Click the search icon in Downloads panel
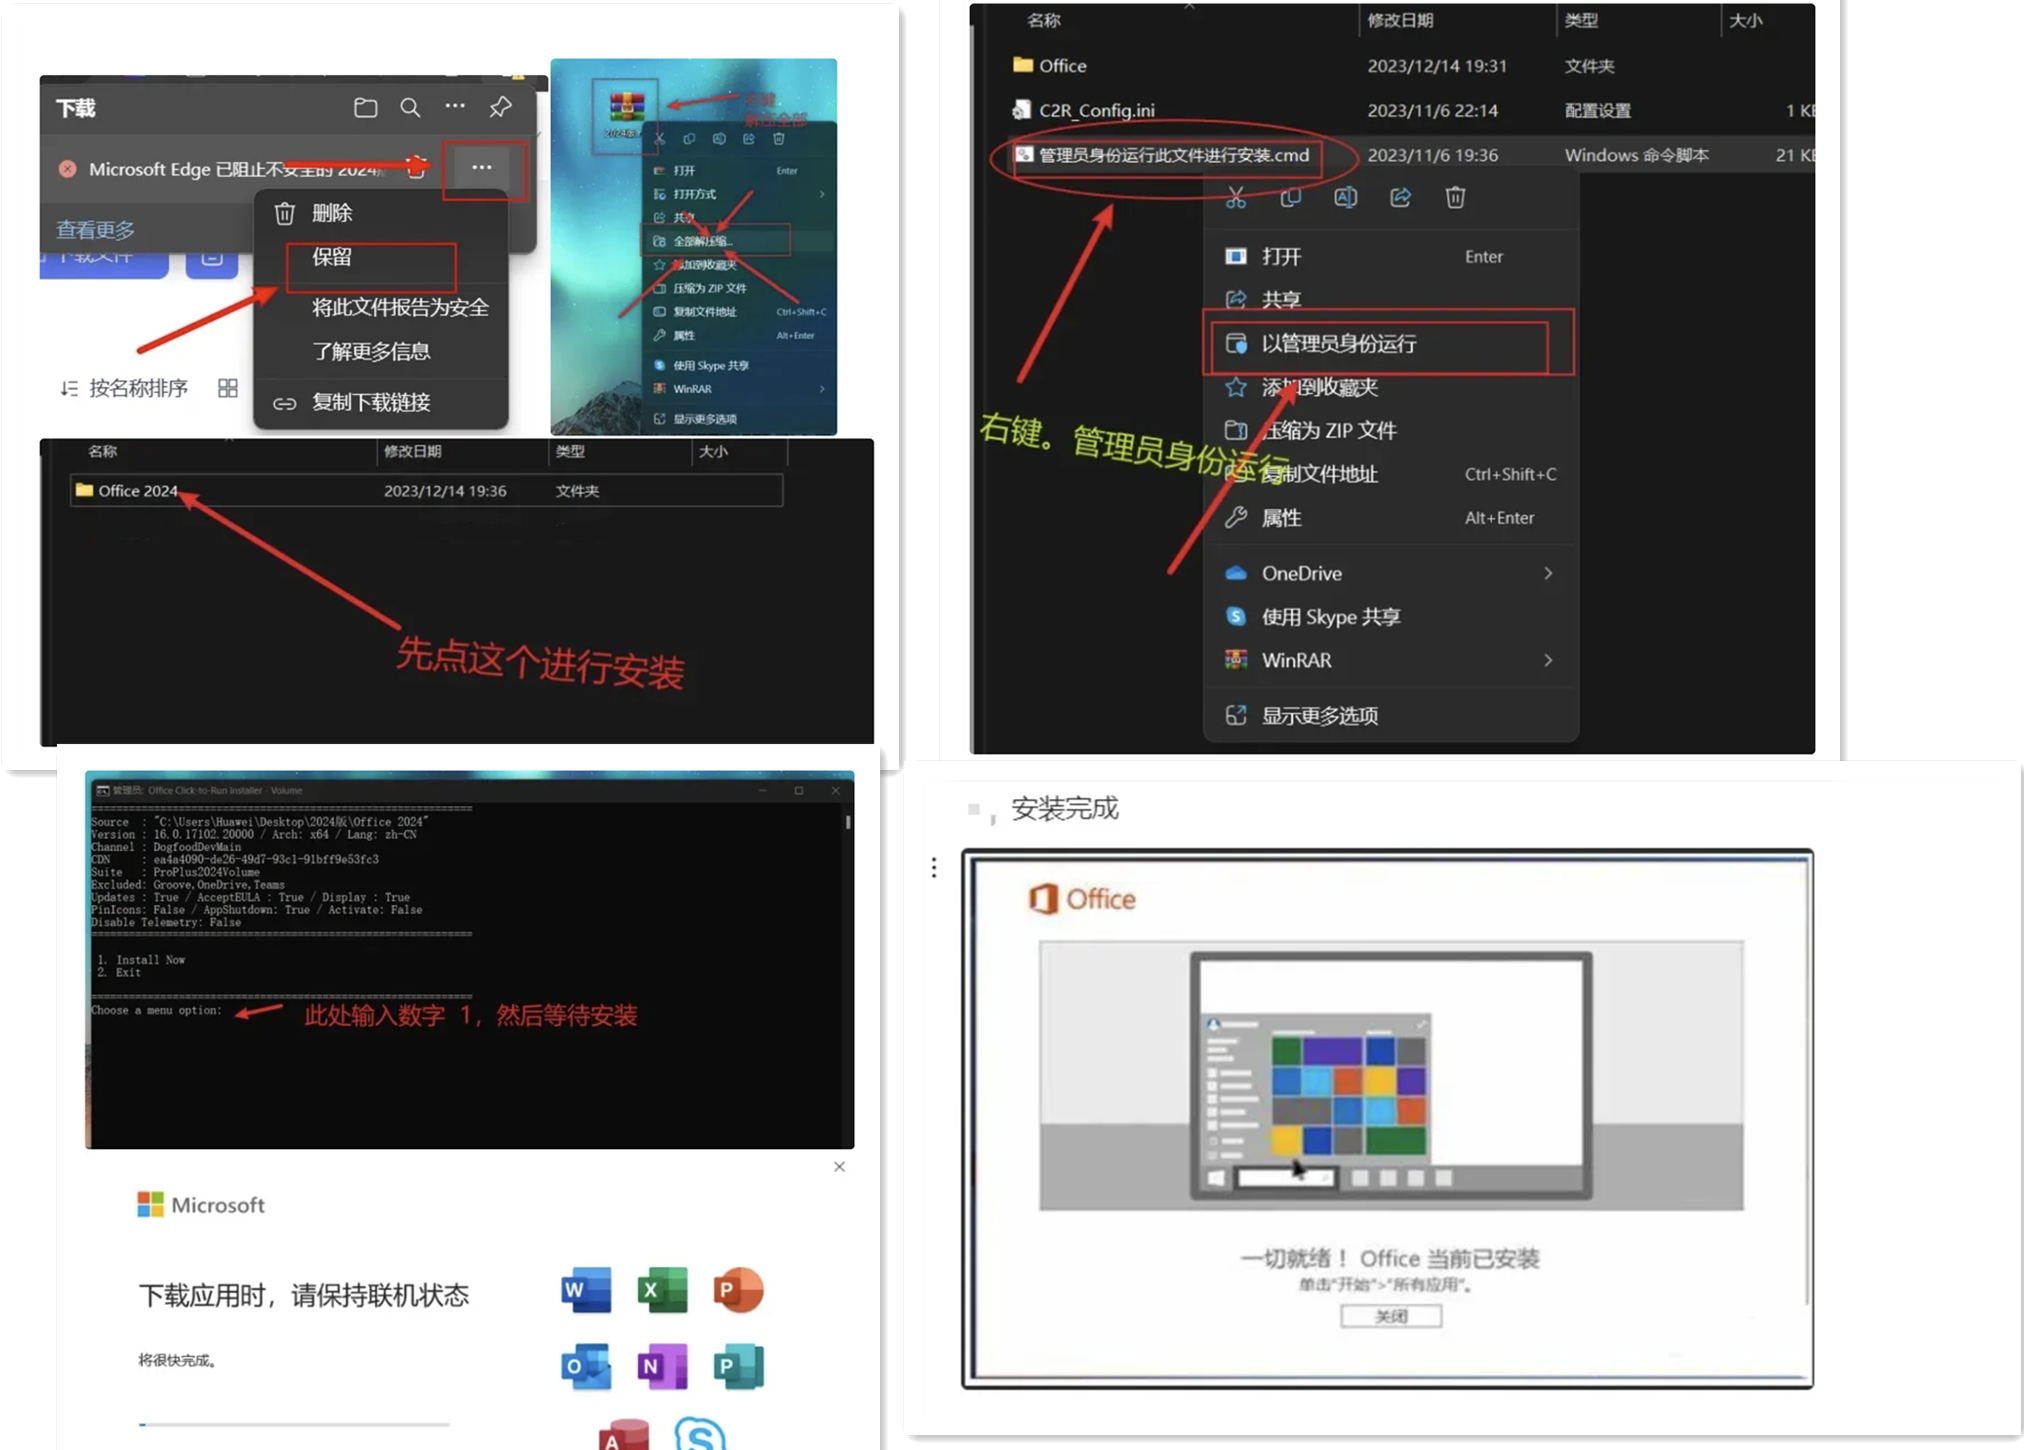Image resolution: width=2024 pixels, height=1450 pixels. 410,107
